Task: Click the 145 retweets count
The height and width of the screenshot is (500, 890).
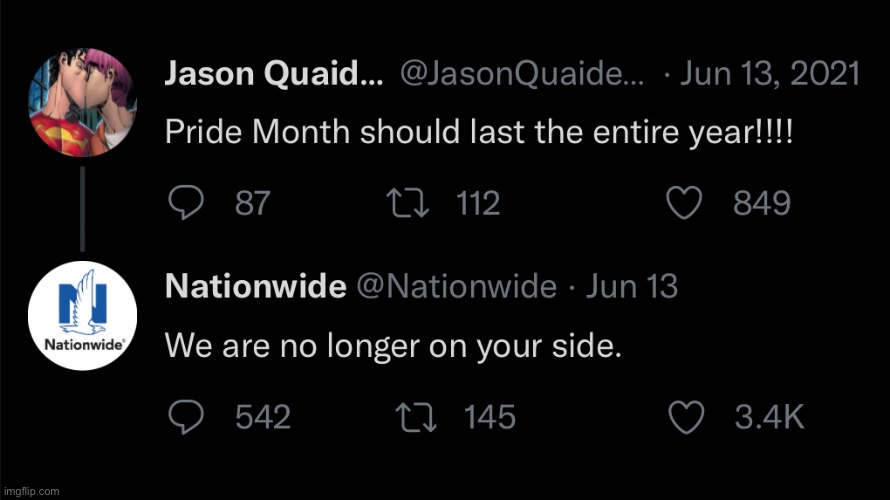Action: [x=490, y=416]
